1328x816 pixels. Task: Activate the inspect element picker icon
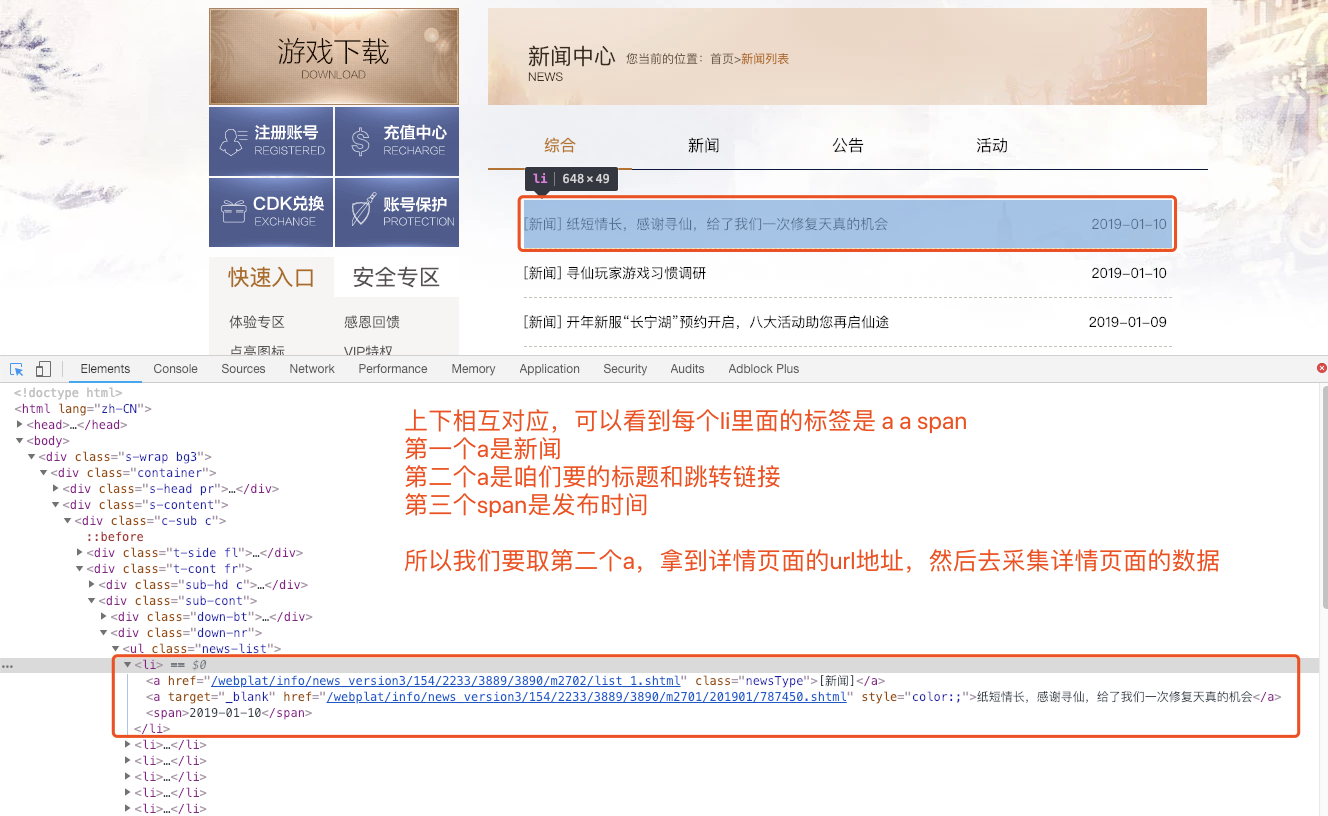(17, 369)
